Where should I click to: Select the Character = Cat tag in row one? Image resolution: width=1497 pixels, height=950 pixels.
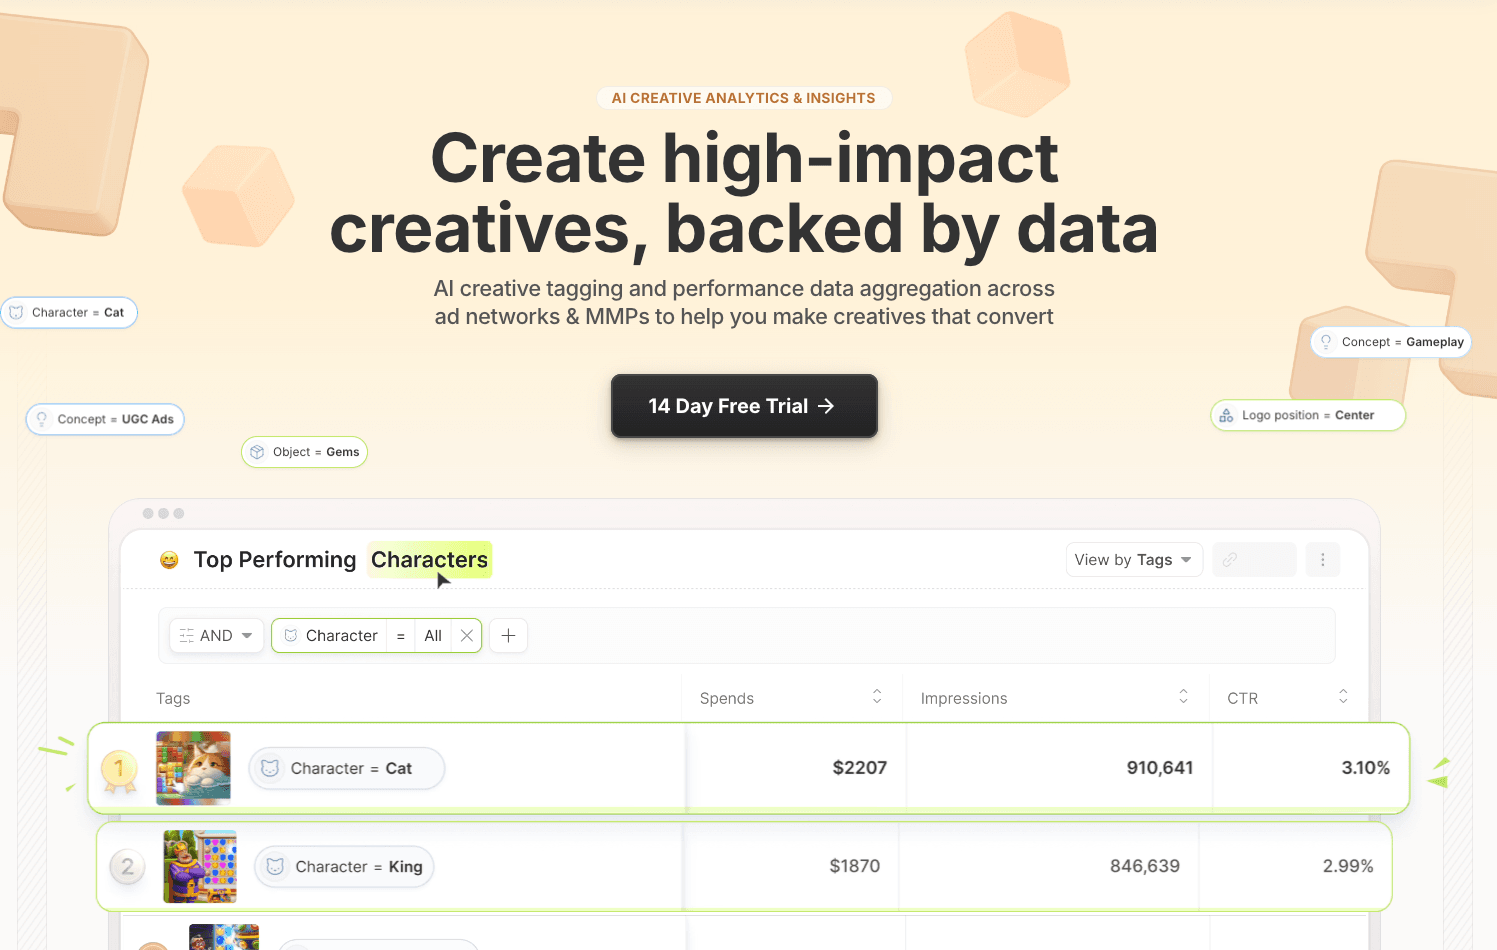coord(346,769)
